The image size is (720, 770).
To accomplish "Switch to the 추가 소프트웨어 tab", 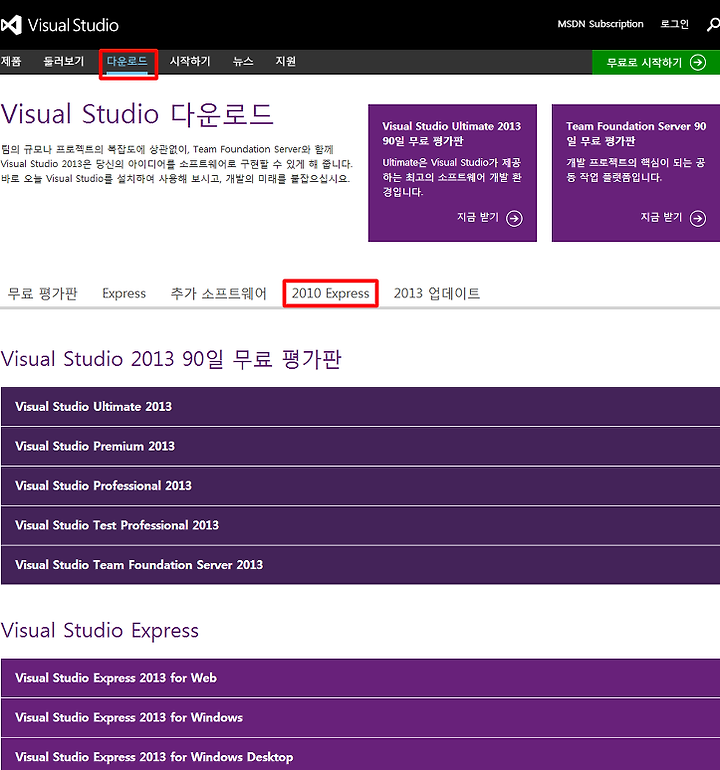I will click(x=219, y=293).
